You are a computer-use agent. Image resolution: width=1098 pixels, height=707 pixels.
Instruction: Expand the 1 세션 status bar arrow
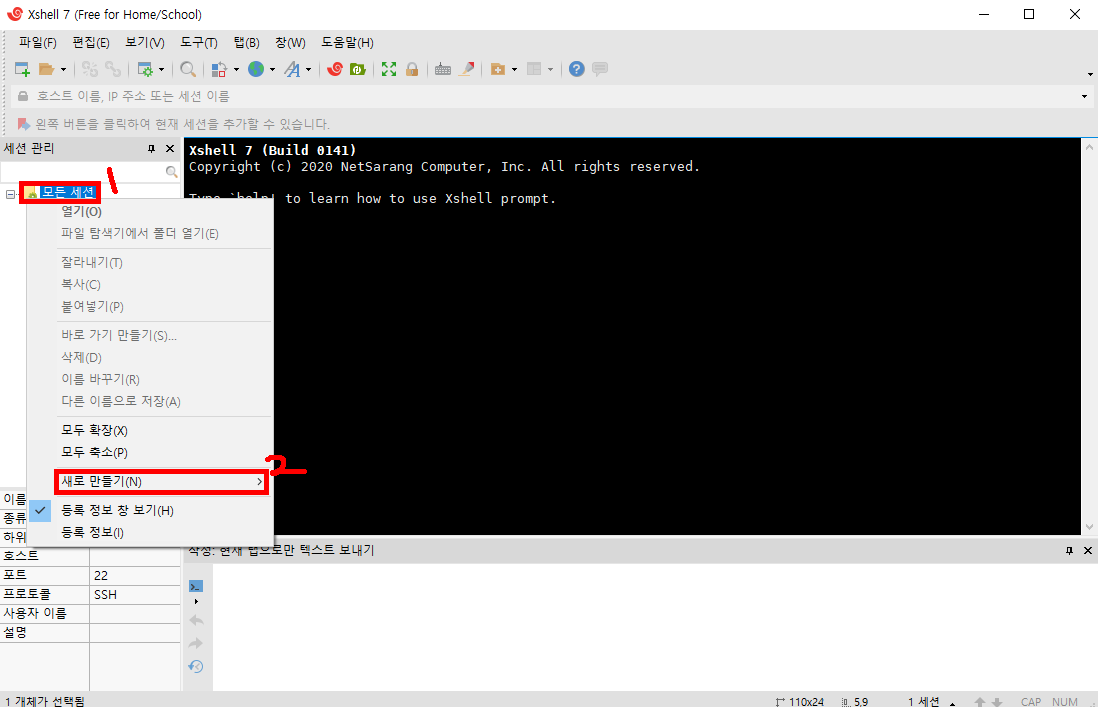(x=952, y=702)
